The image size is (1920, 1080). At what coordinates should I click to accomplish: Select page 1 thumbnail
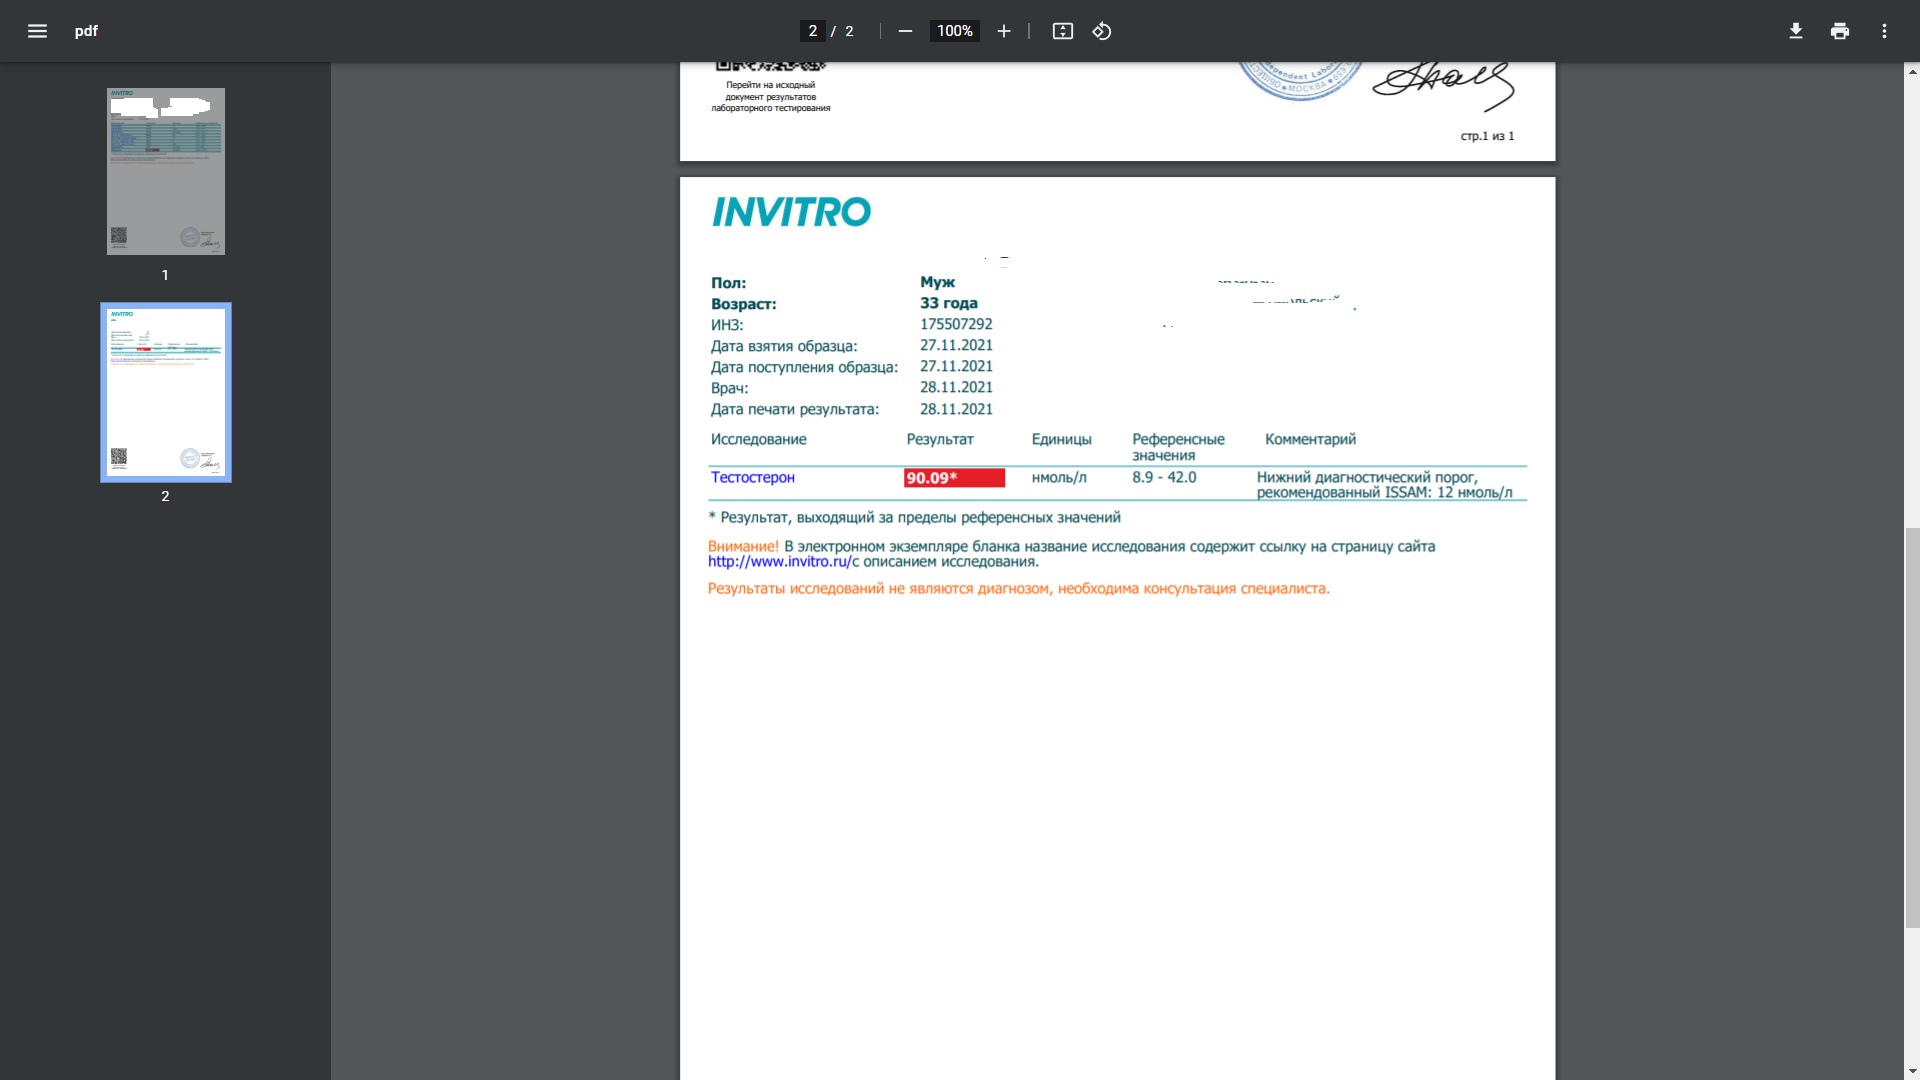tap(166, 171)
